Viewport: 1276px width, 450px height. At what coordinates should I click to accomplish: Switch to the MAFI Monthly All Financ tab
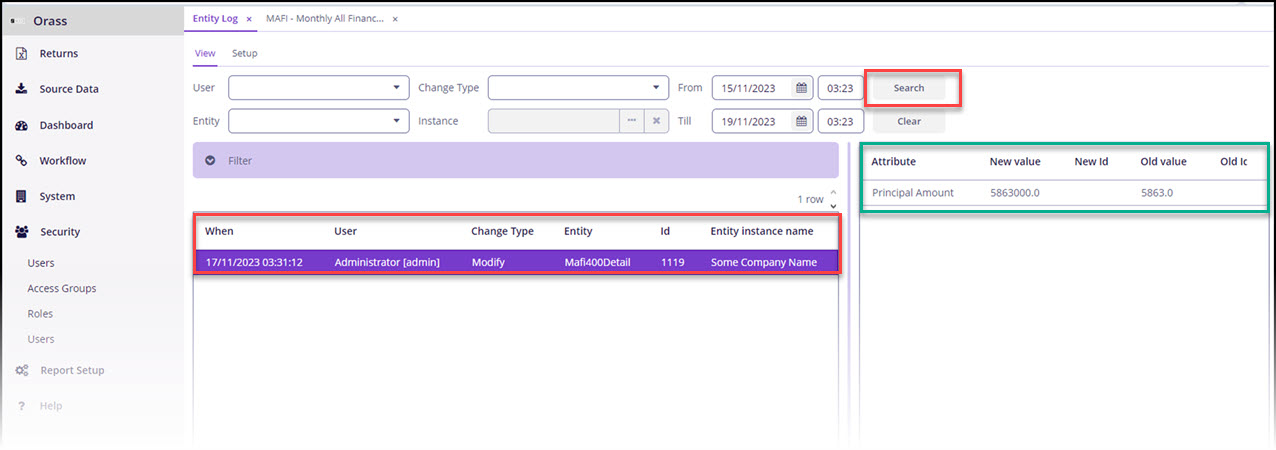coord(325,19)
